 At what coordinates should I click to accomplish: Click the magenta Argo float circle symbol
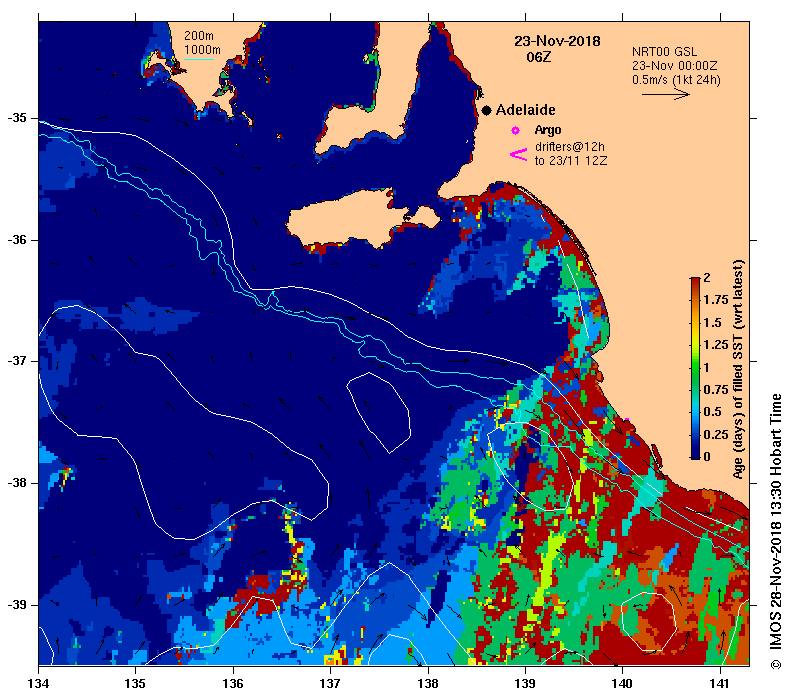515,131
